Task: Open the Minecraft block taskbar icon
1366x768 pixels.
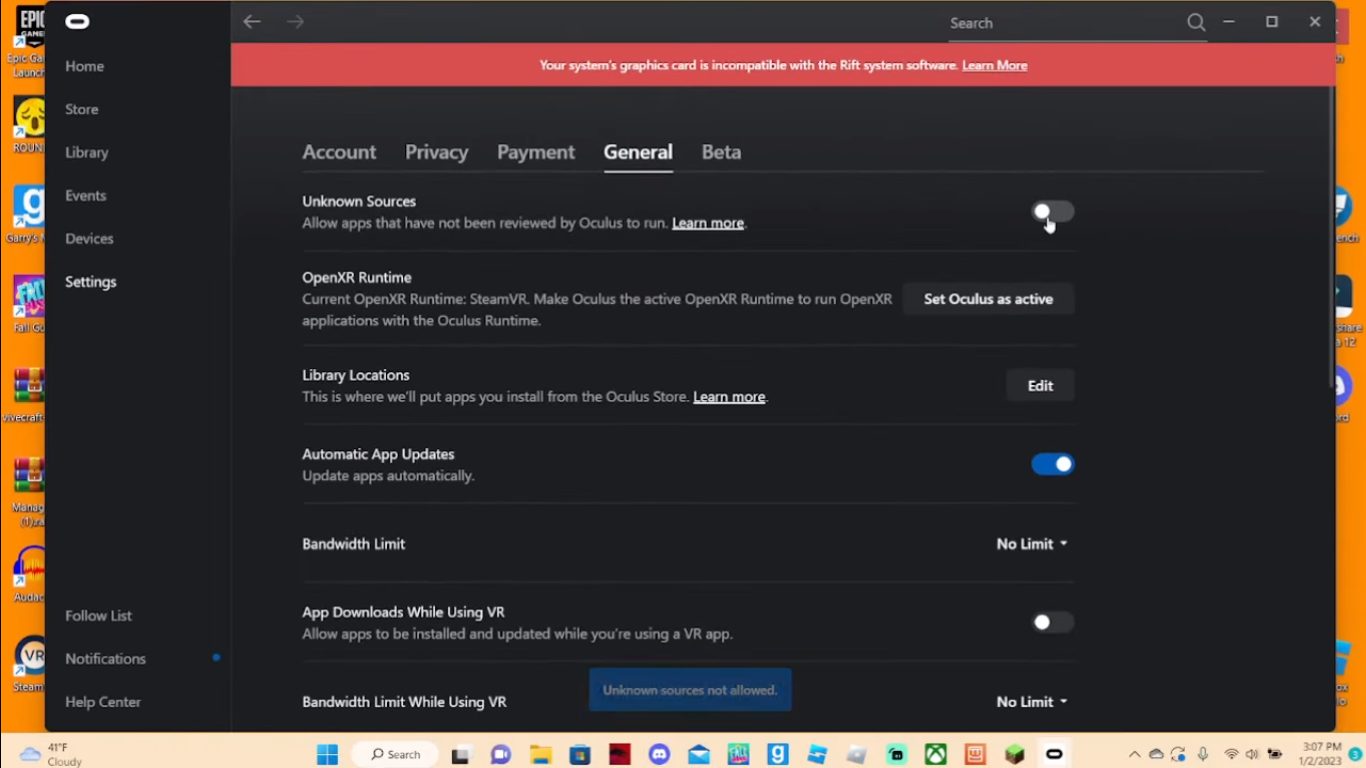Action: (1015, 754)
